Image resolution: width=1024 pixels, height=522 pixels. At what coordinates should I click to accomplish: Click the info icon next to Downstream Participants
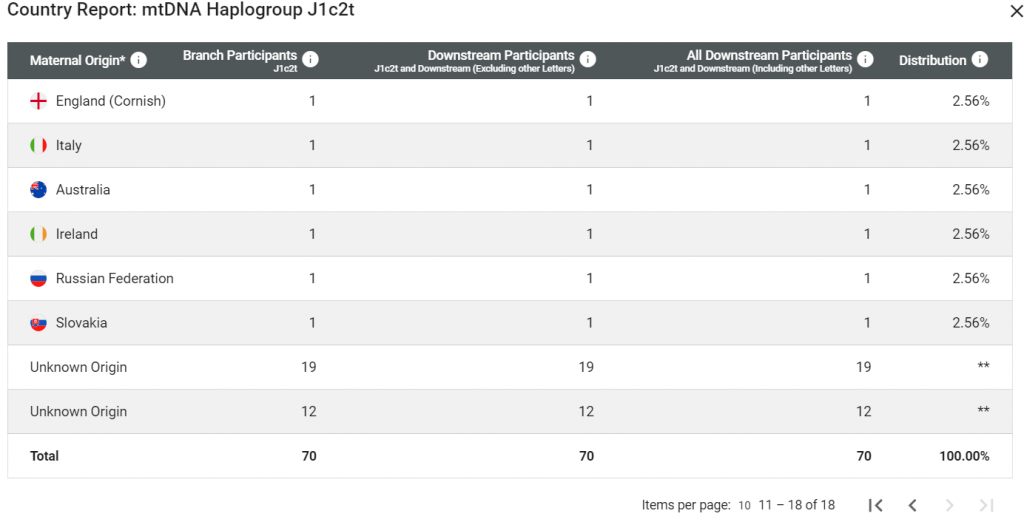point(588,60)
